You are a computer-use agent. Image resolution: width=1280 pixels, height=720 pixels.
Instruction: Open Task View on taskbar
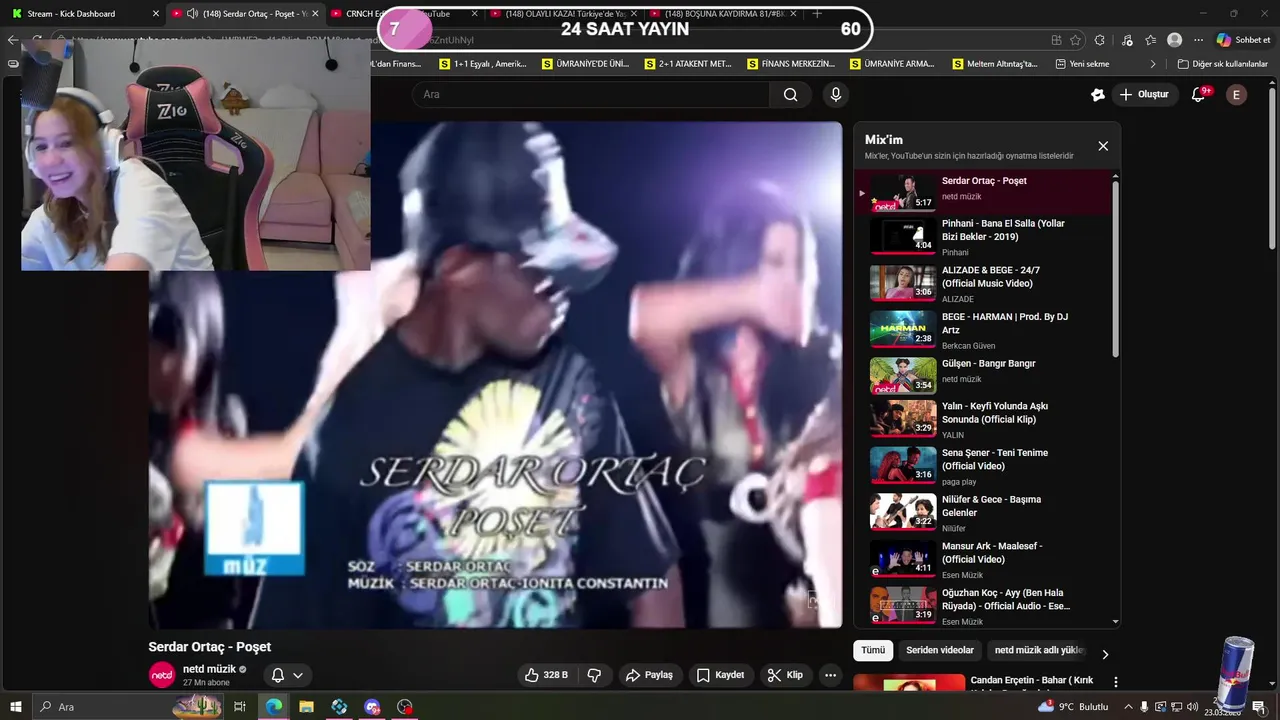pos(240,707)
